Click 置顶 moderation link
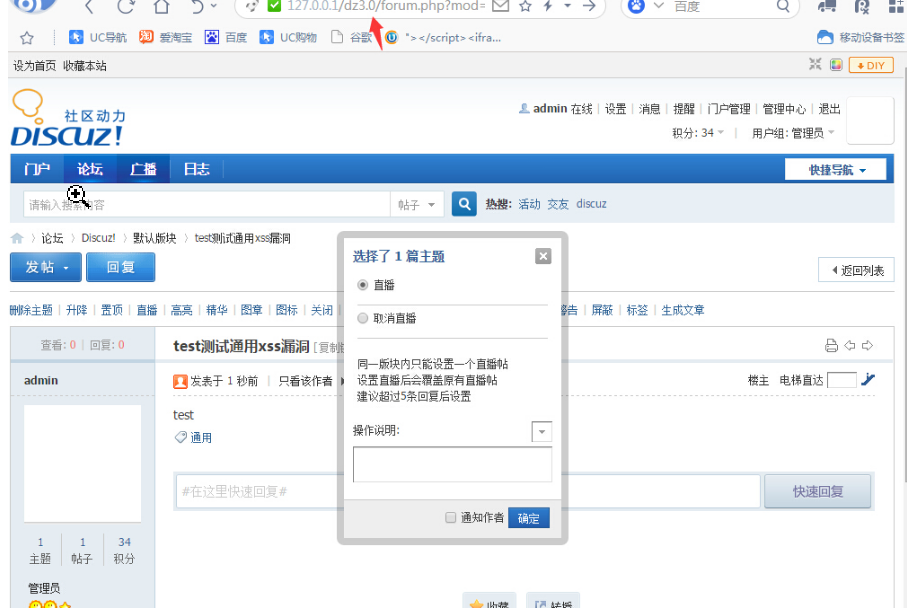 click(x=112, y=310)
